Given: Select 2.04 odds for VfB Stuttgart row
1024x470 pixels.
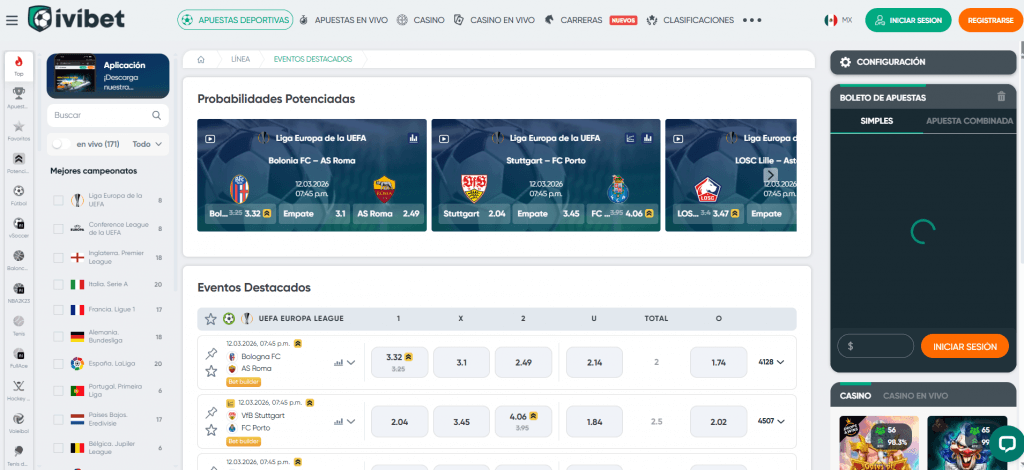Looking at the screenshot, I should 399,422.
